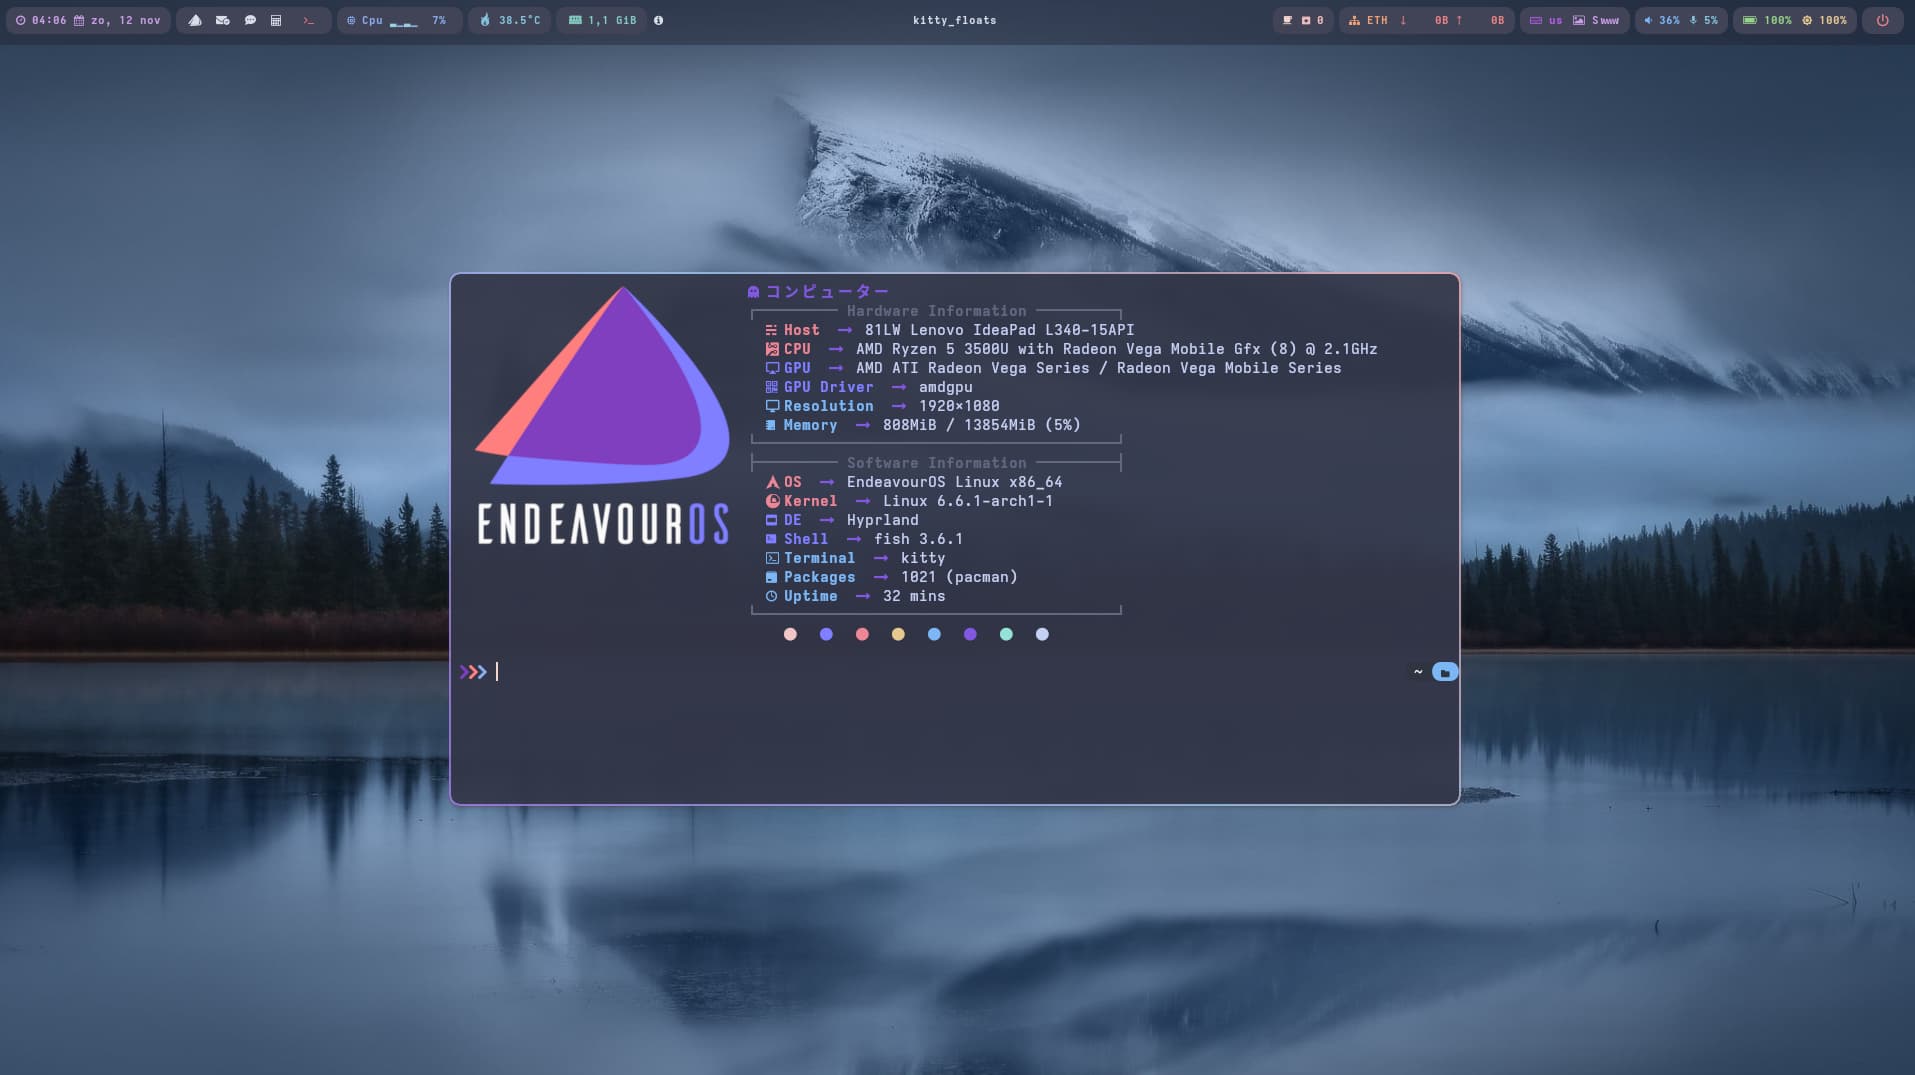
Task: Open the mail icon in top bar
Action: pos(222,20)
